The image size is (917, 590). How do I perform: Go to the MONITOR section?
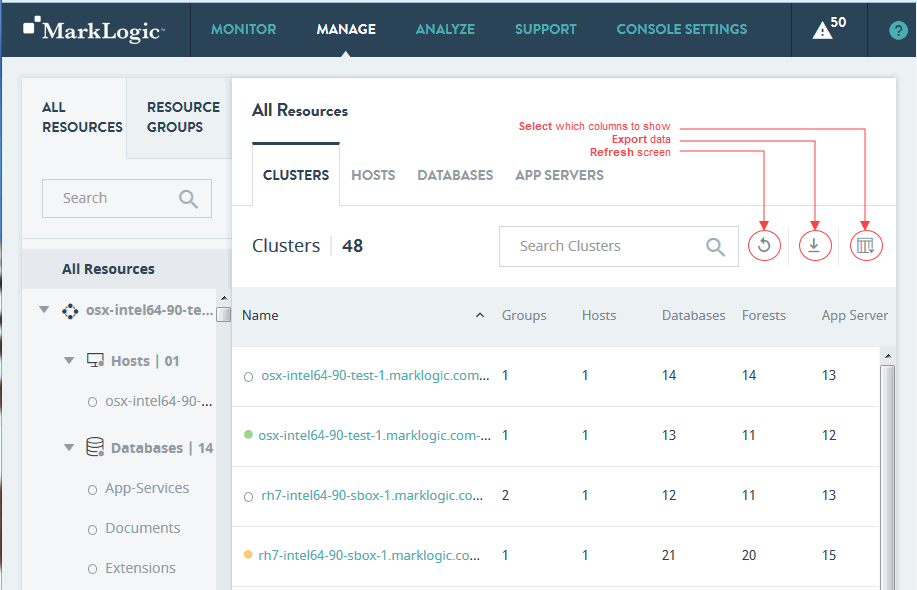tap(243, 29)
